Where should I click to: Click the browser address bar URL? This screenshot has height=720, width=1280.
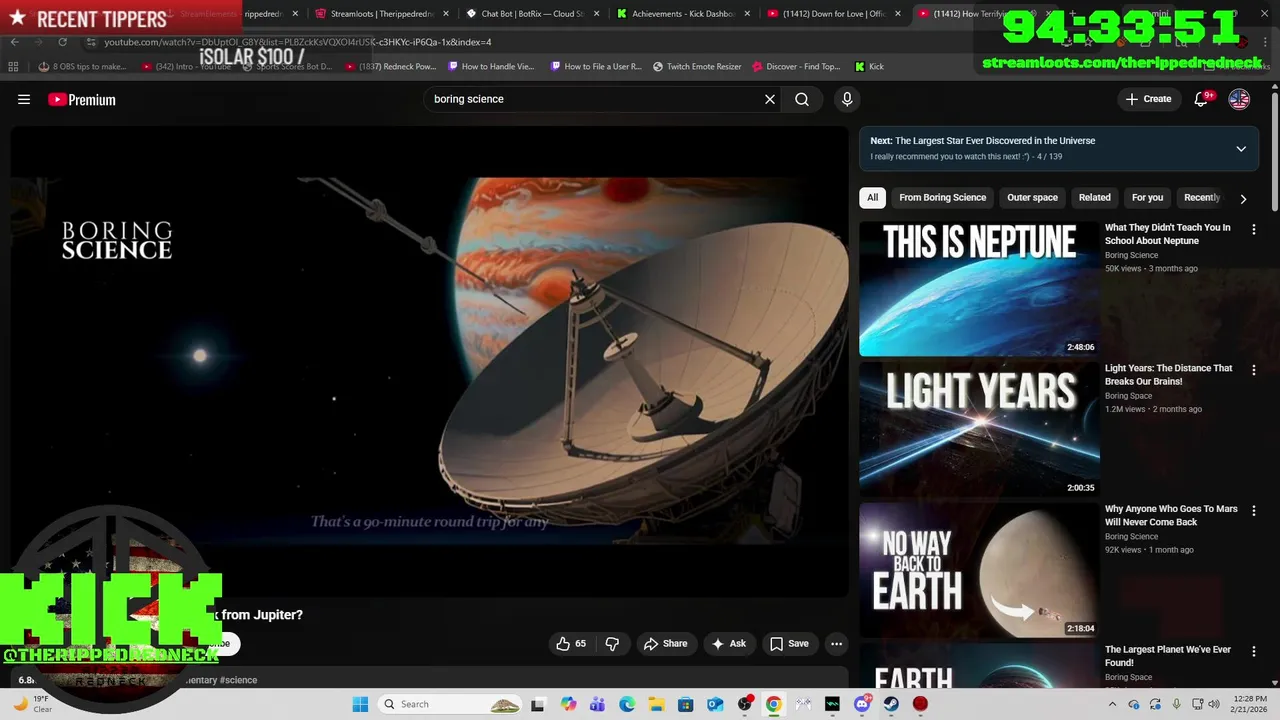pos(298,42)
